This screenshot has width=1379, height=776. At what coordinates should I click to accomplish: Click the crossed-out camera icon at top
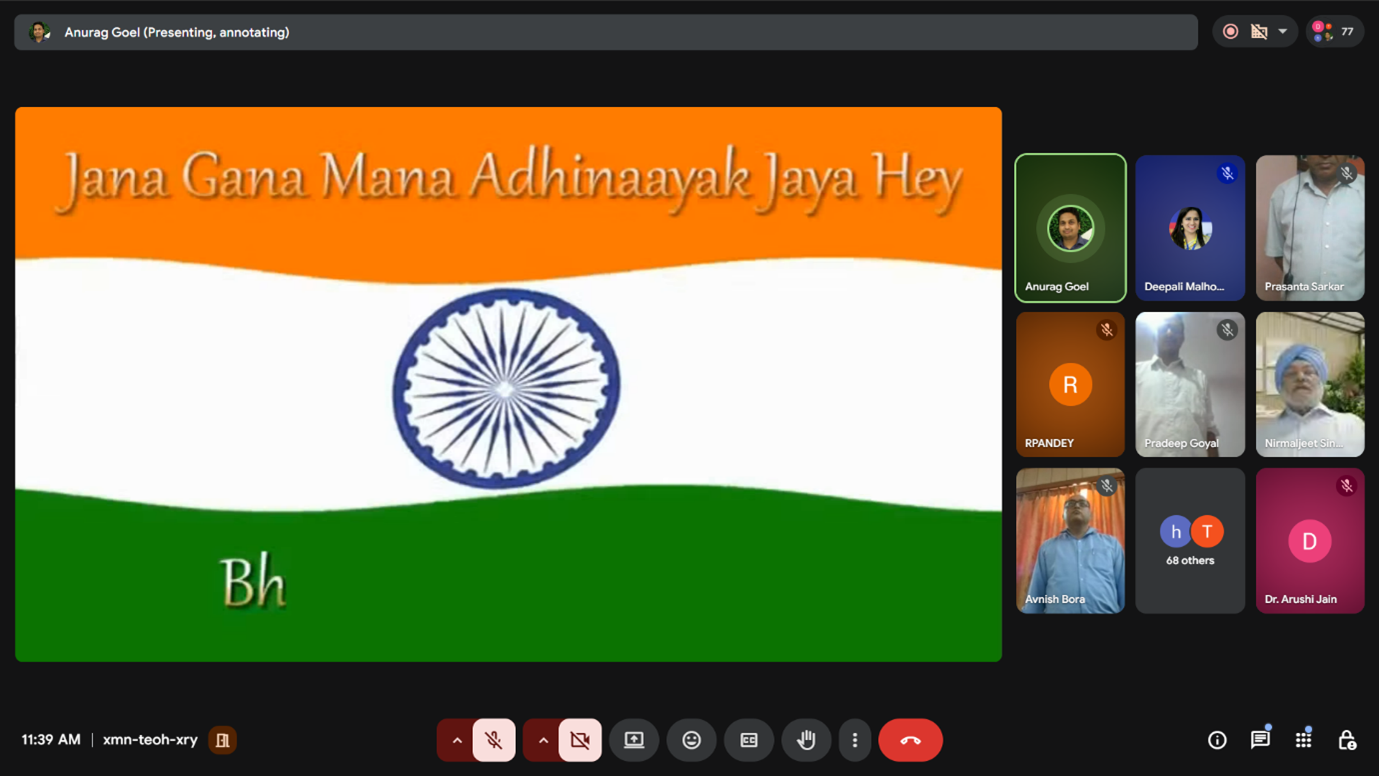pyautogui.click(x=1259, y=32)
